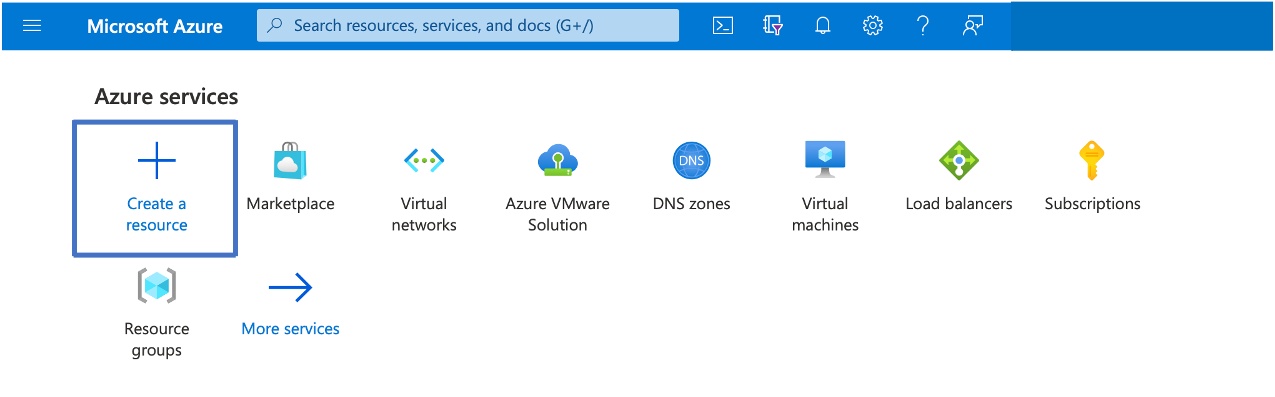The height and width of the screenshot is (397, 1275).
Task: Open Subscriptions key icon
Action: (1092, 160)
